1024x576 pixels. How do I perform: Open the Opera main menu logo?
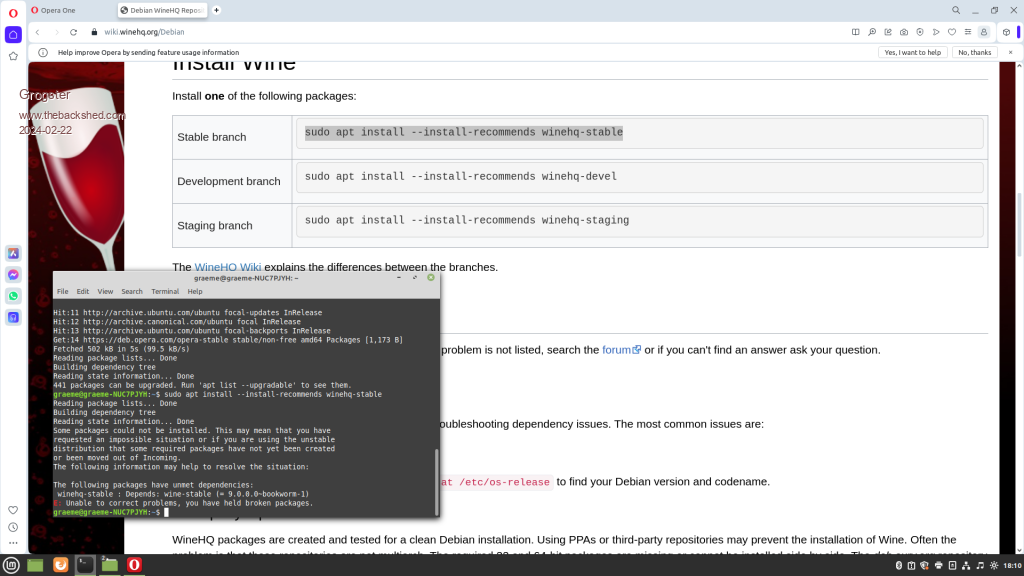(x=13, y=10)
